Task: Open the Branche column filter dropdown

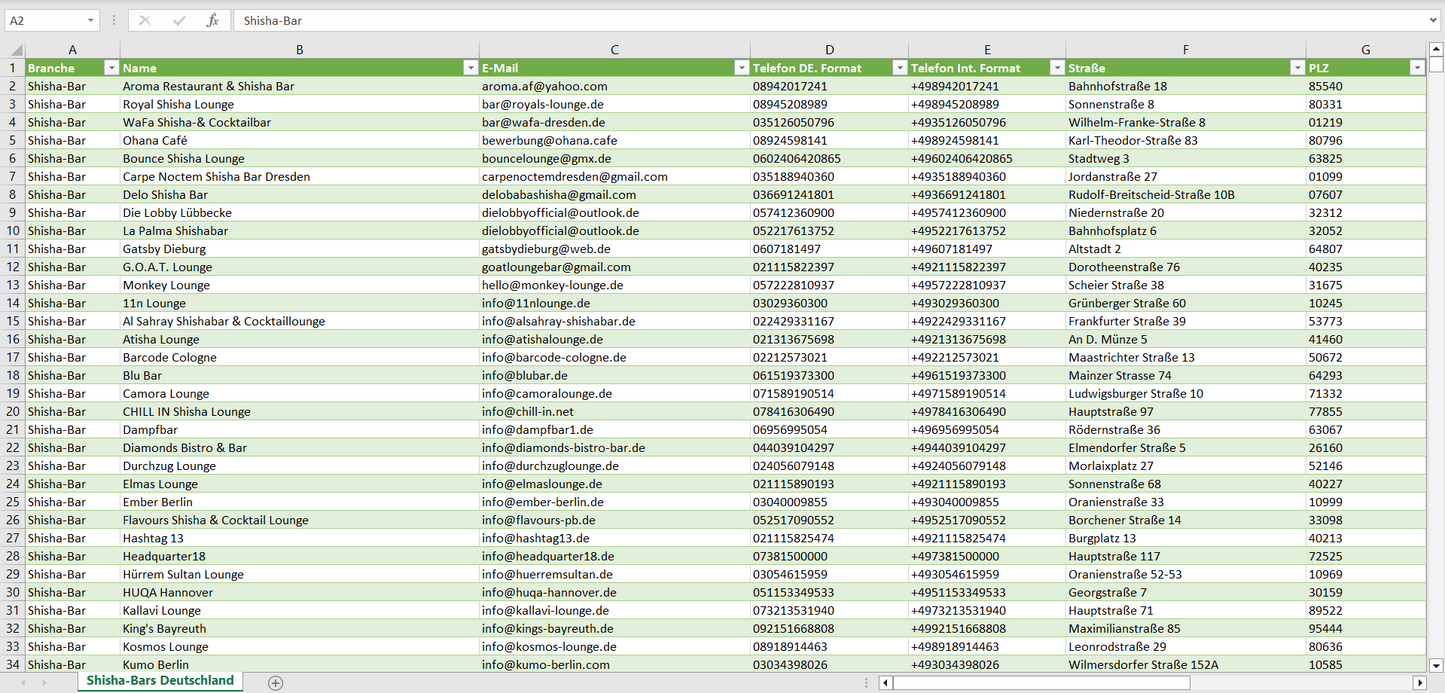Action: (x=110, y=68)
